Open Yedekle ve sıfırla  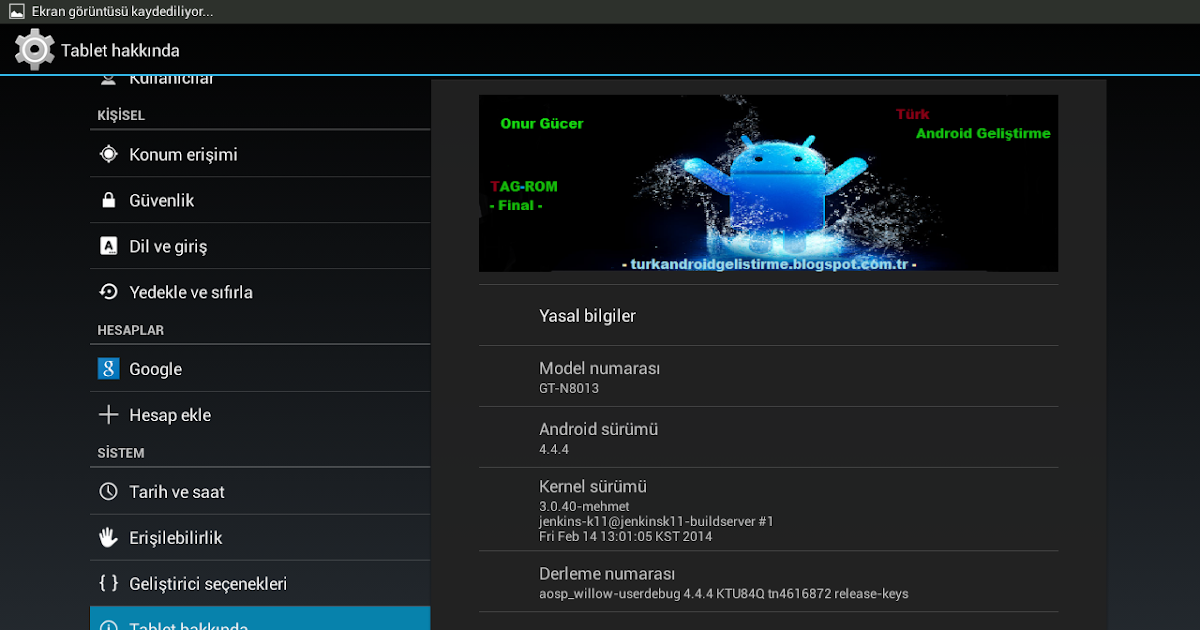[260, 292]
